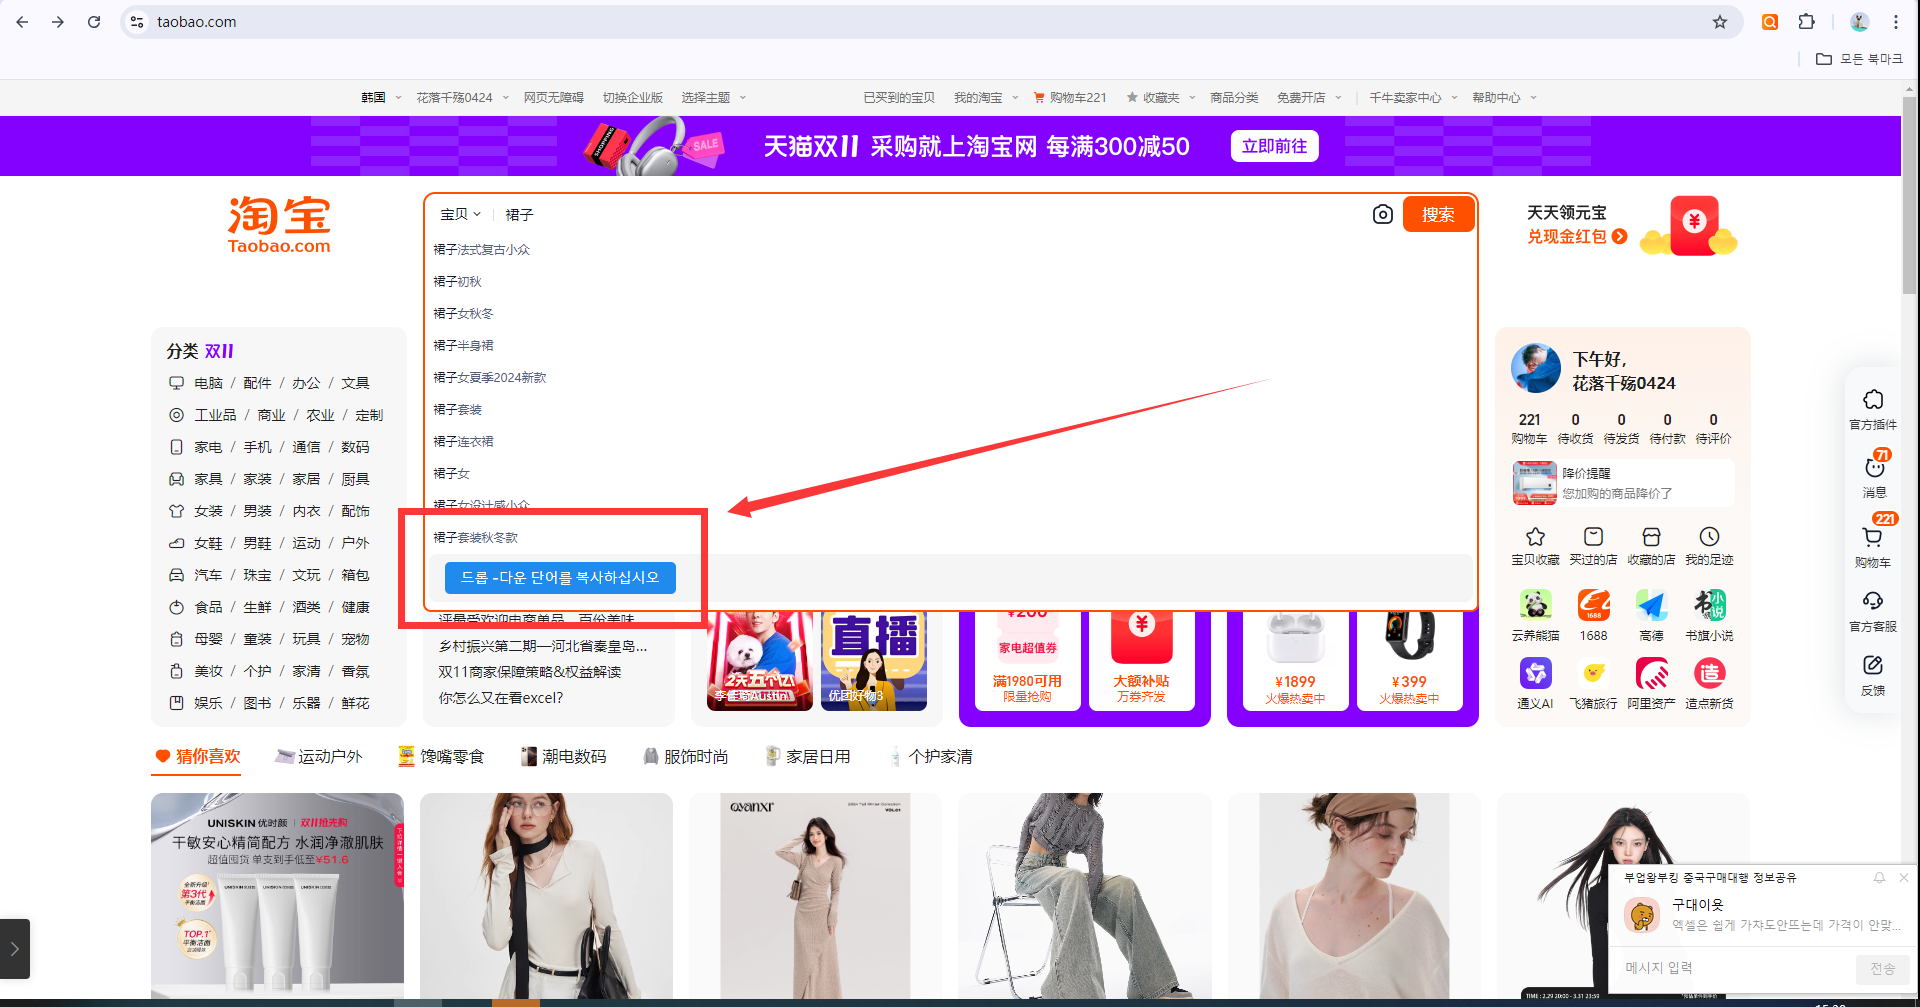Screen dimensions: 1920x1007
Task: Open the 千牛卖家中心 dropdown
Action: point(1413,97)
